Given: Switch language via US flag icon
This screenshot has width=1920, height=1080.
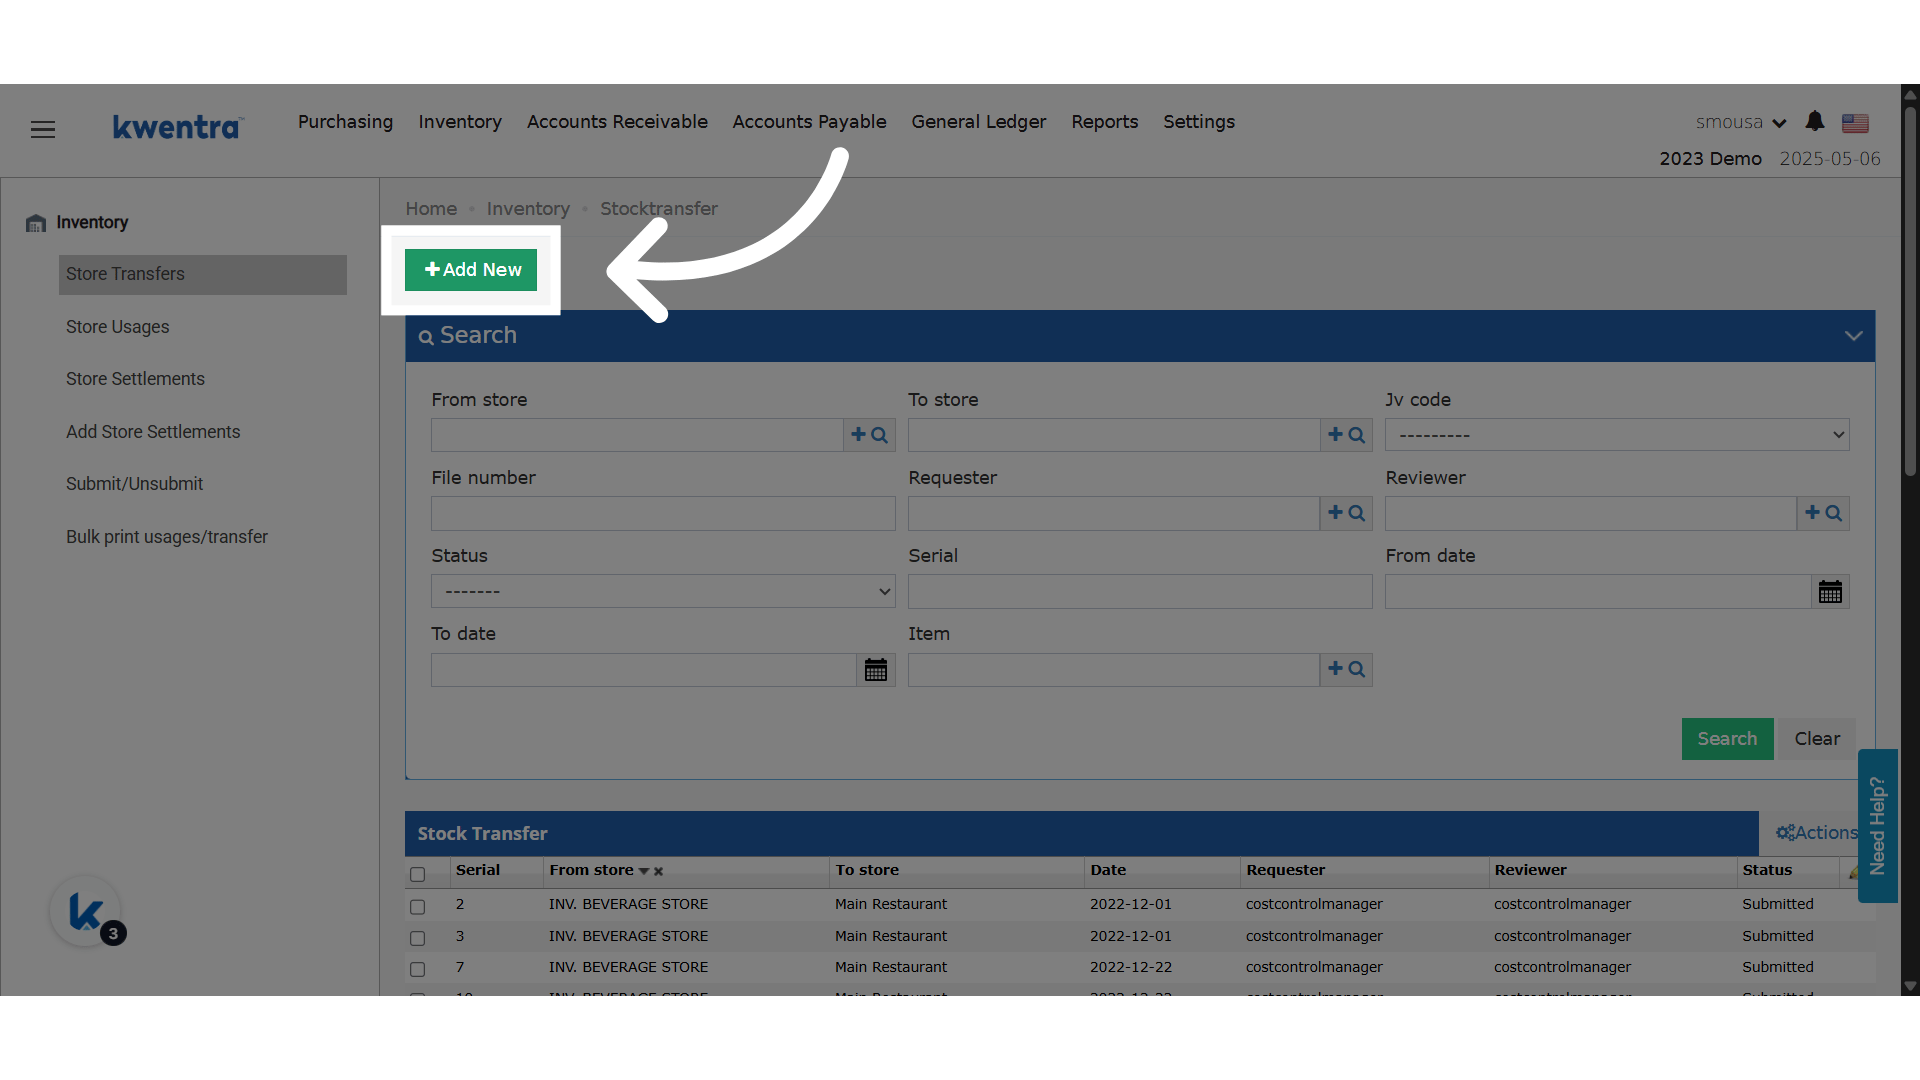Looking at the screenshot, I should (1856, 123).
